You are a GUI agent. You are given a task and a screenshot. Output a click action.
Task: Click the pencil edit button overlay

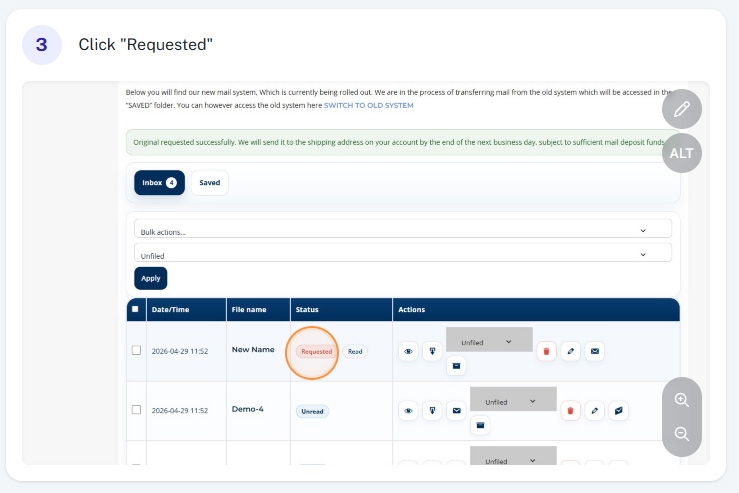[x=682, y=109]
